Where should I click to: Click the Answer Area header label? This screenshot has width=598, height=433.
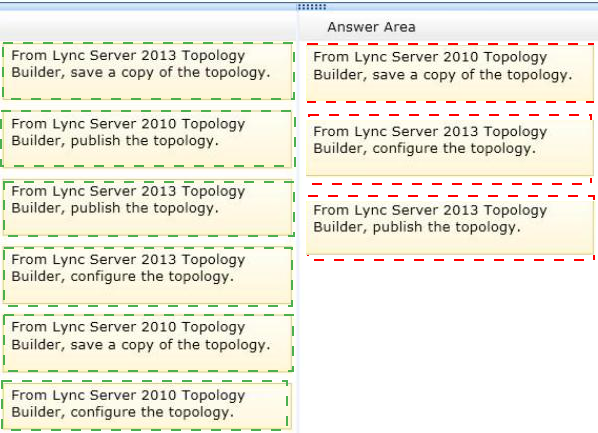pos(371,27)
